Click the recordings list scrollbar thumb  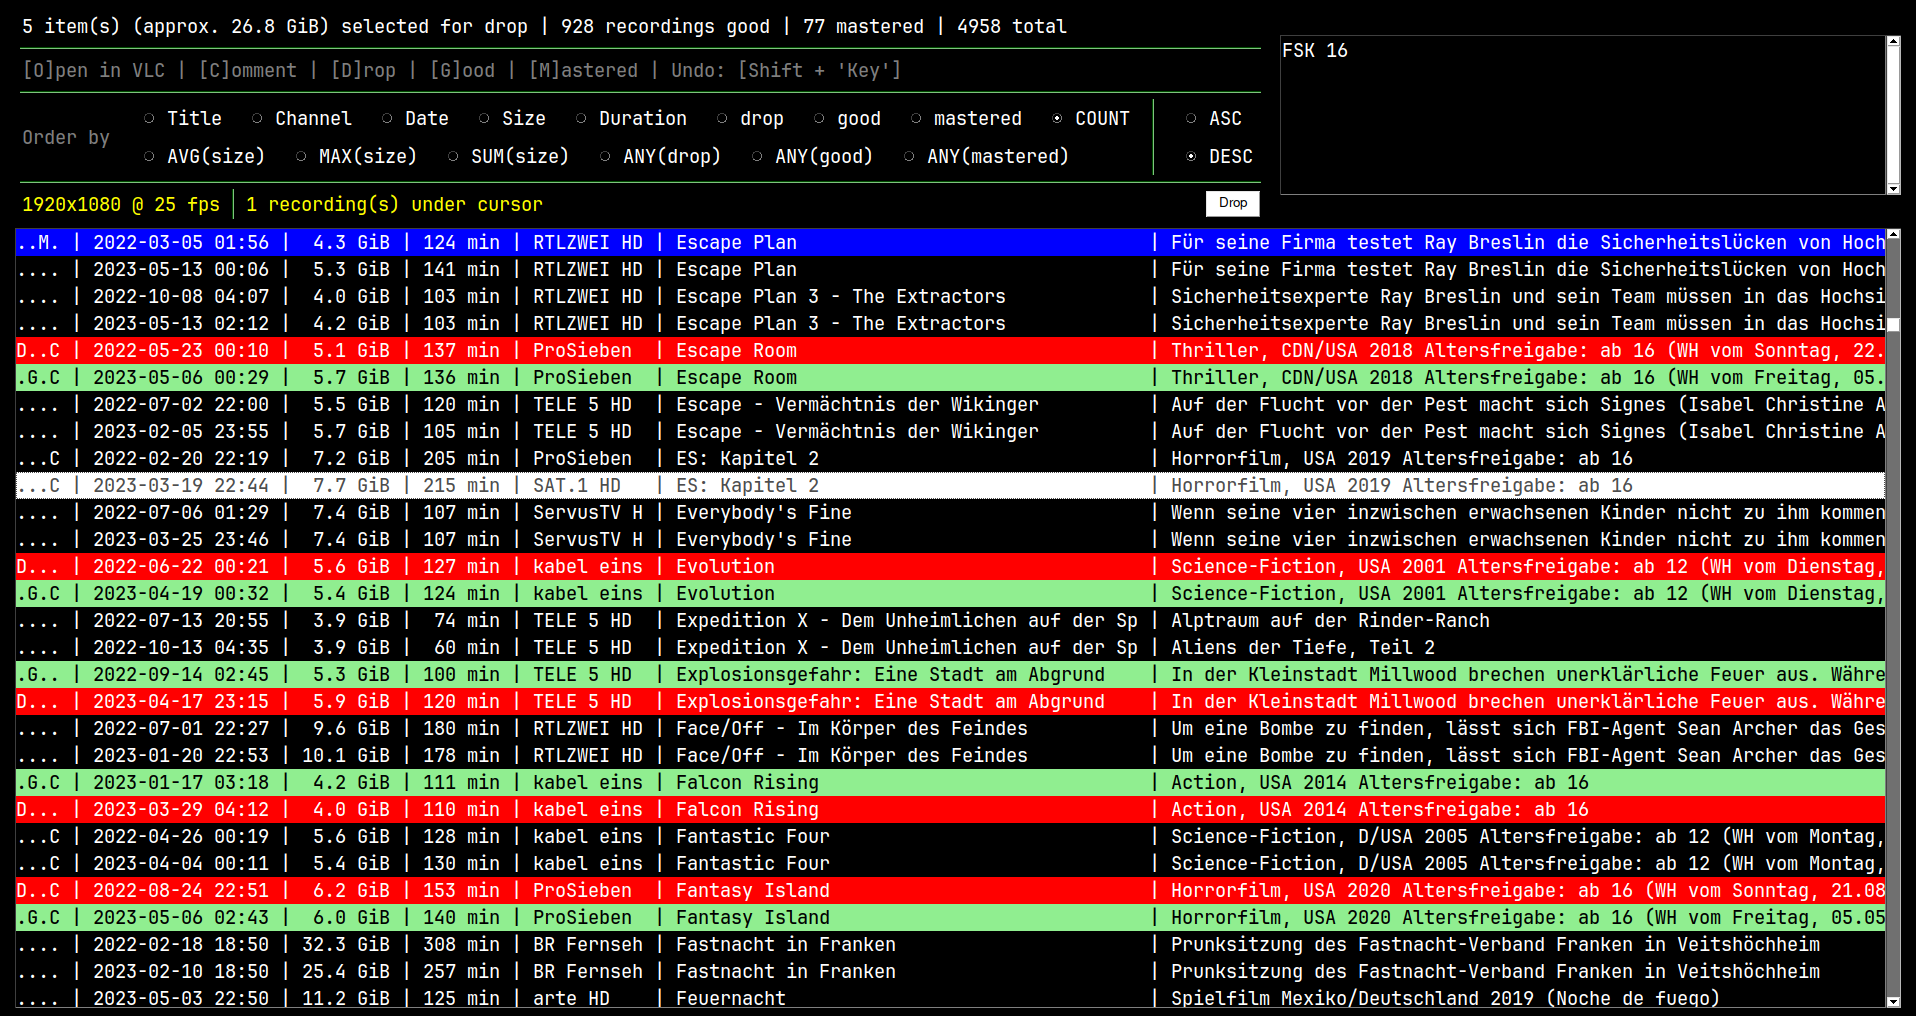pyautogui.click(x=1893, y=324)
